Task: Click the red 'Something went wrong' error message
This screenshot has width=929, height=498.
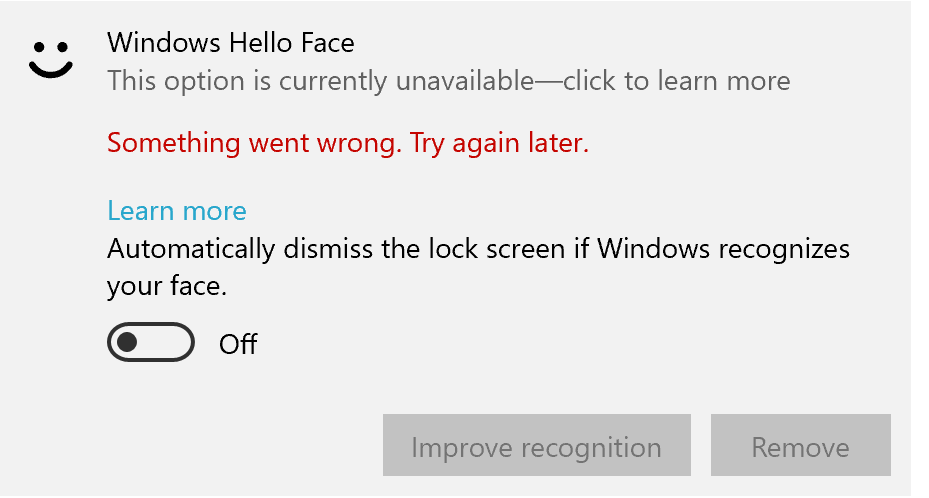Action: [x=348, y=144]
